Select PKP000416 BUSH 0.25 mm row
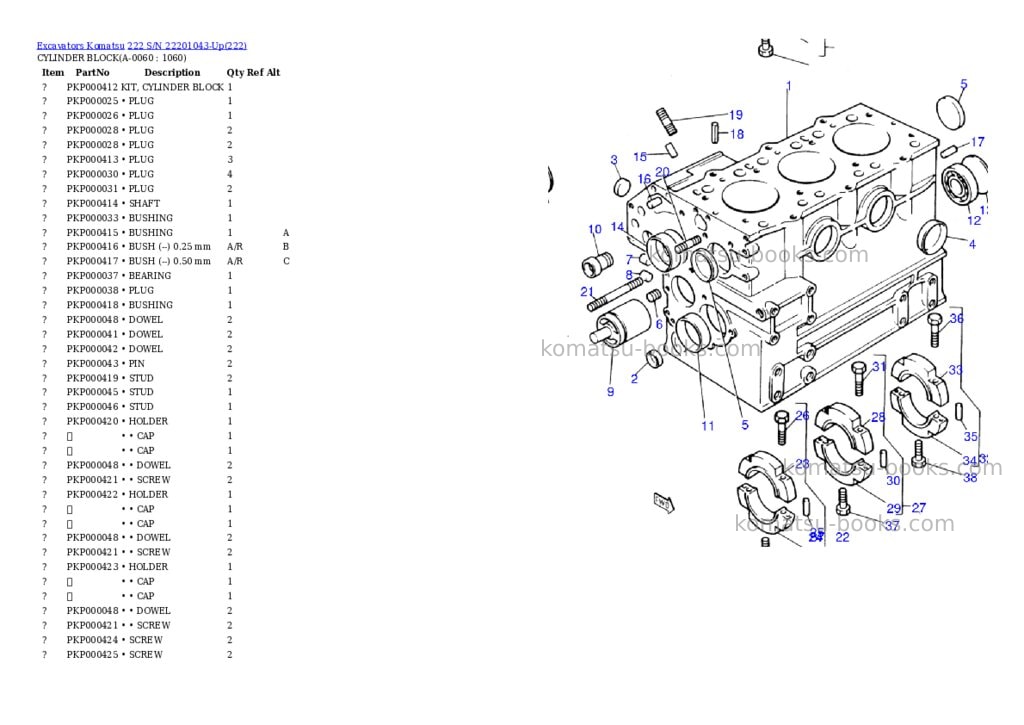The image size is (1024, 725). pyautogui.click(x=167, y=247)
